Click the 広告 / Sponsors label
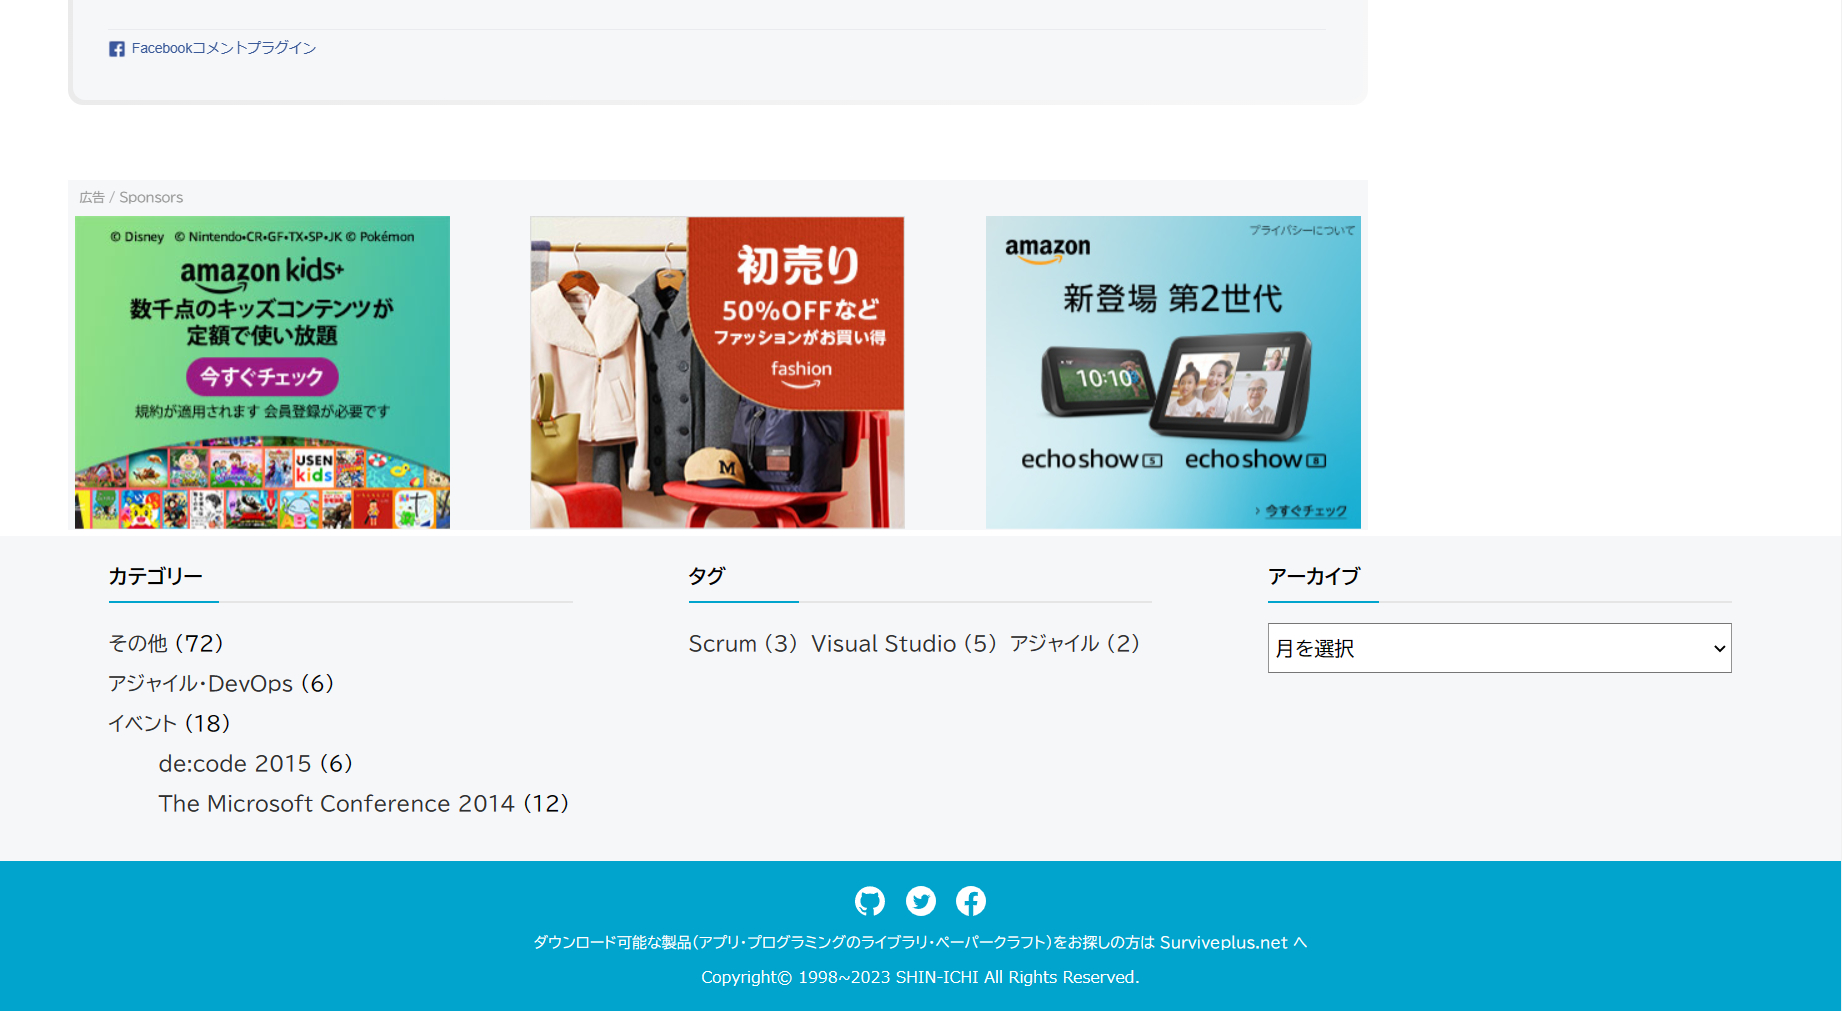This screenshot has height=1011, width=1842. click(131, 197)
